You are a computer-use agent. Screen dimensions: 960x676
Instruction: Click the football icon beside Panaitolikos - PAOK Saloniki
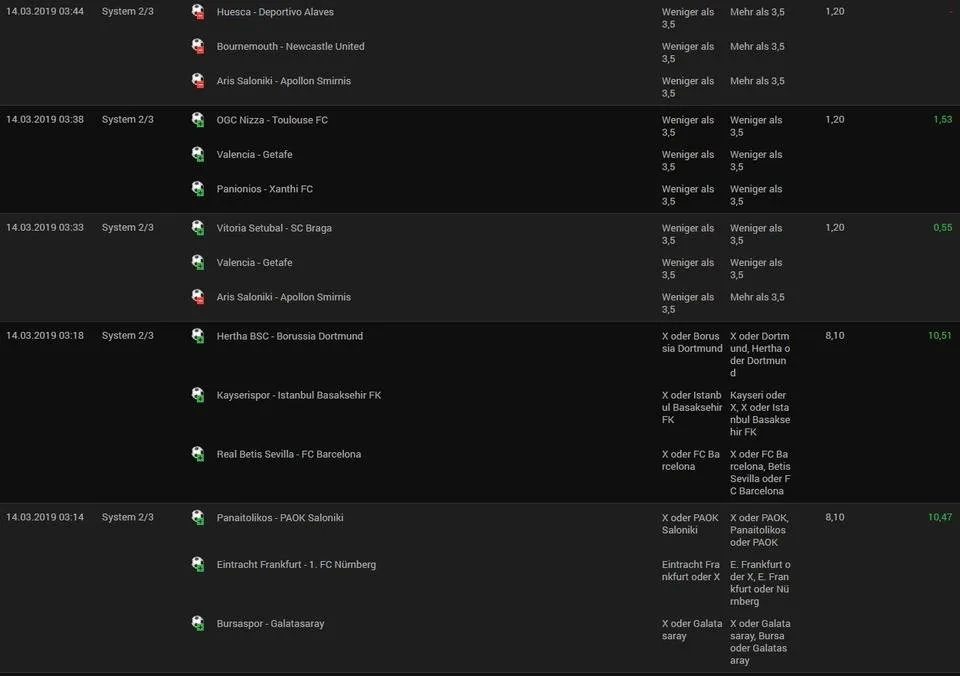click(197, 517)
